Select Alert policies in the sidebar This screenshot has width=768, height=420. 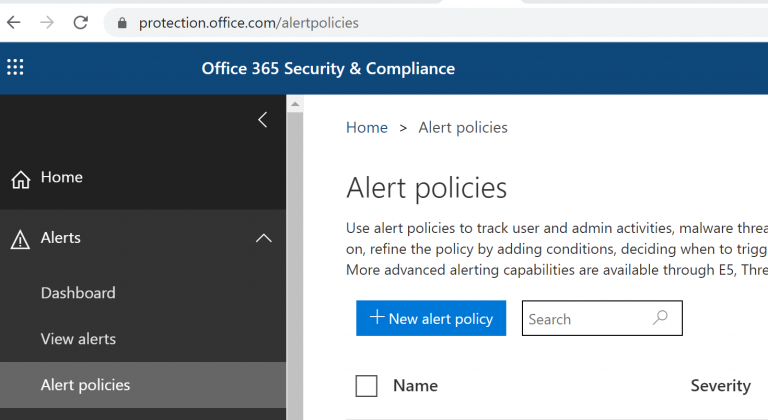point(143,385)
